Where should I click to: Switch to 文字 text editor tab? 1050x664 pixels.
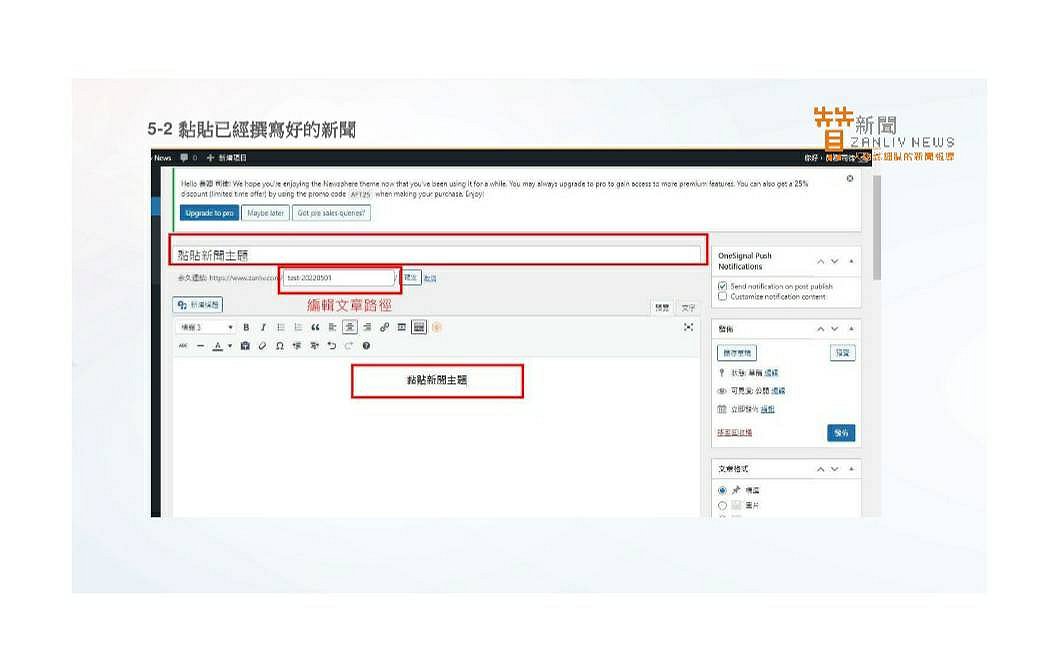[688, 307]
